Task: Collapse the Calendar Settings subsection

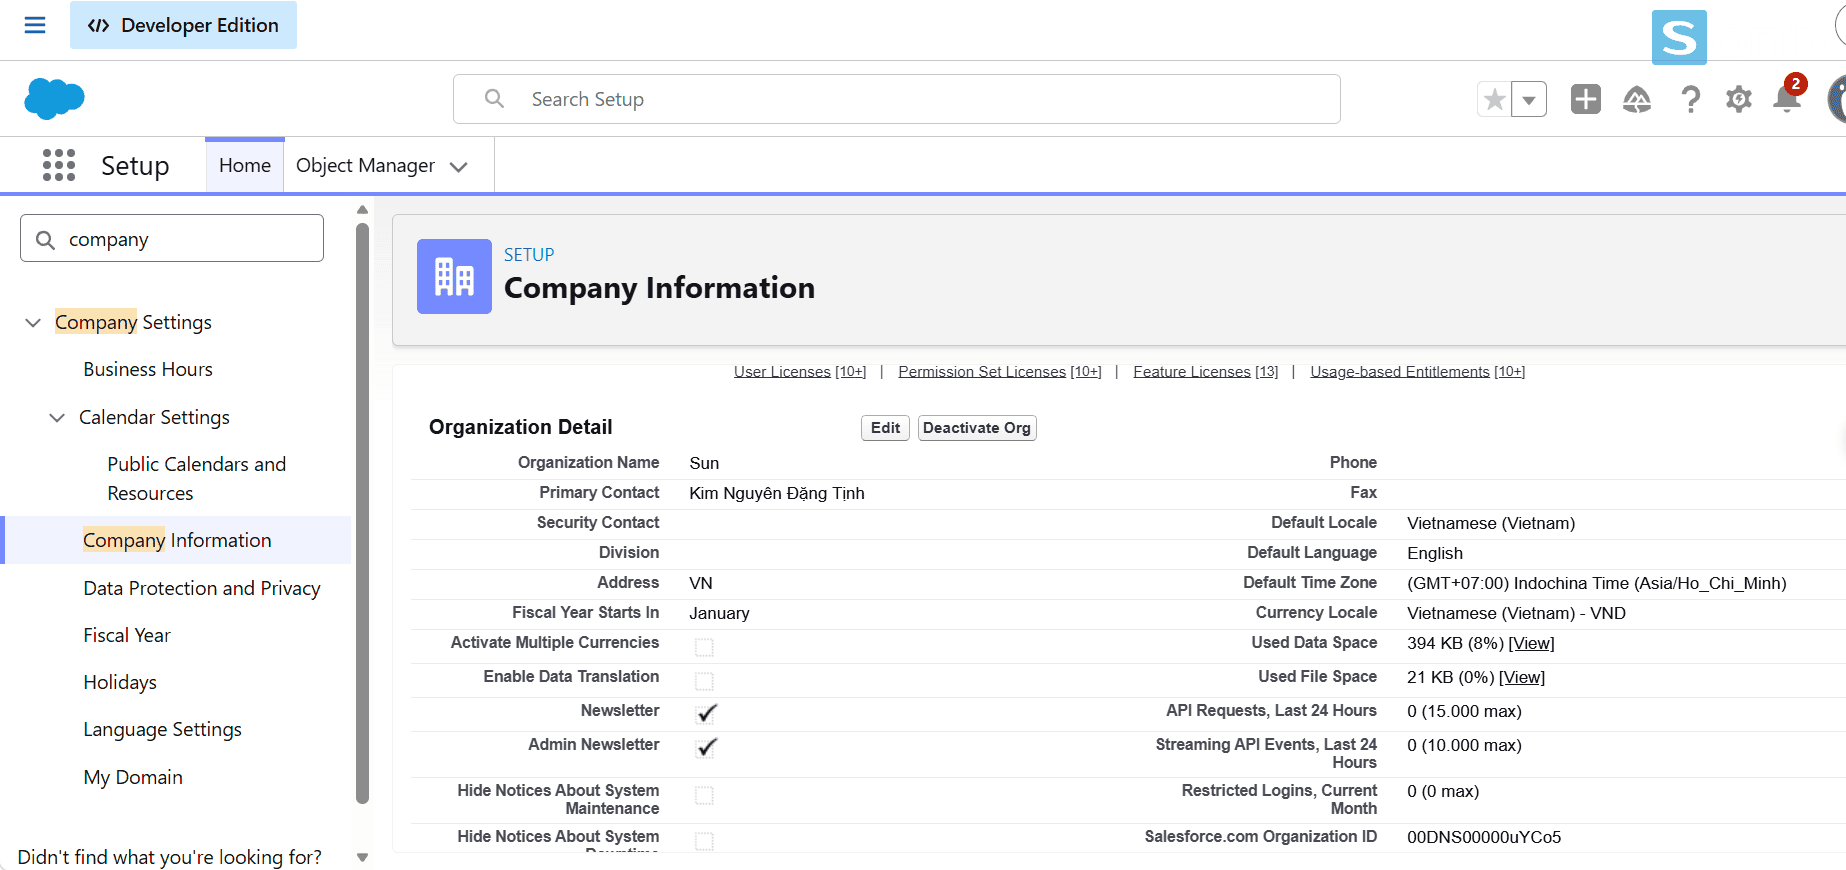Action: click(57, 417)
